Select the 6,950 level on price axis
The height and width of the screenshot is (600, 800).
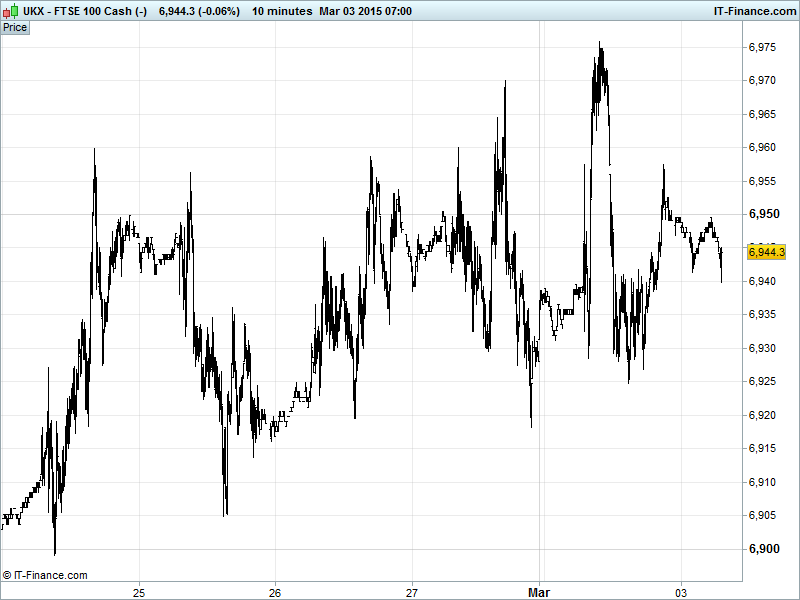click(765, 214)
